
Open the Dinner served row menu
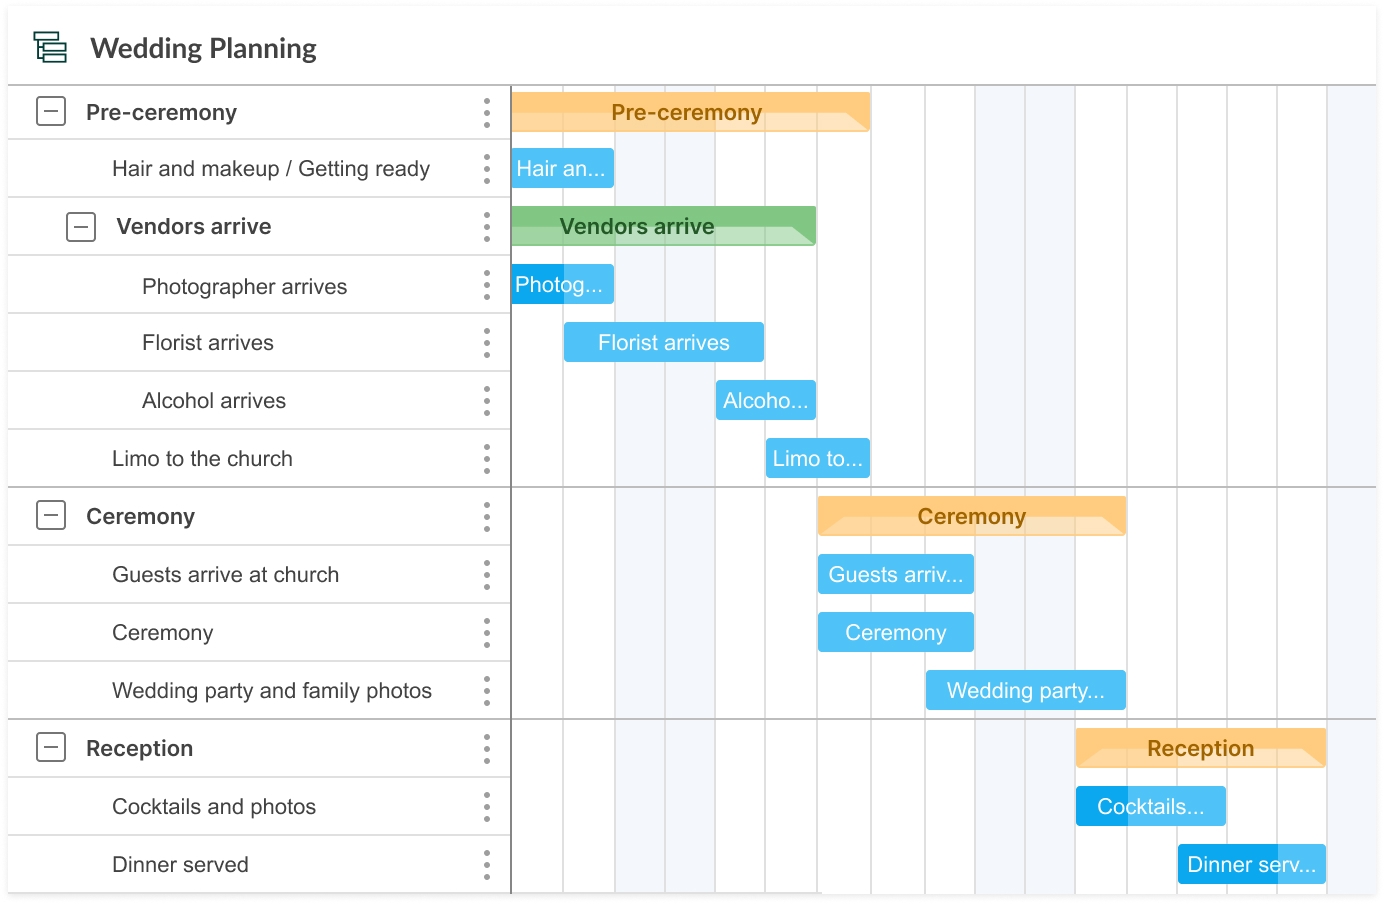click(487, 864)
